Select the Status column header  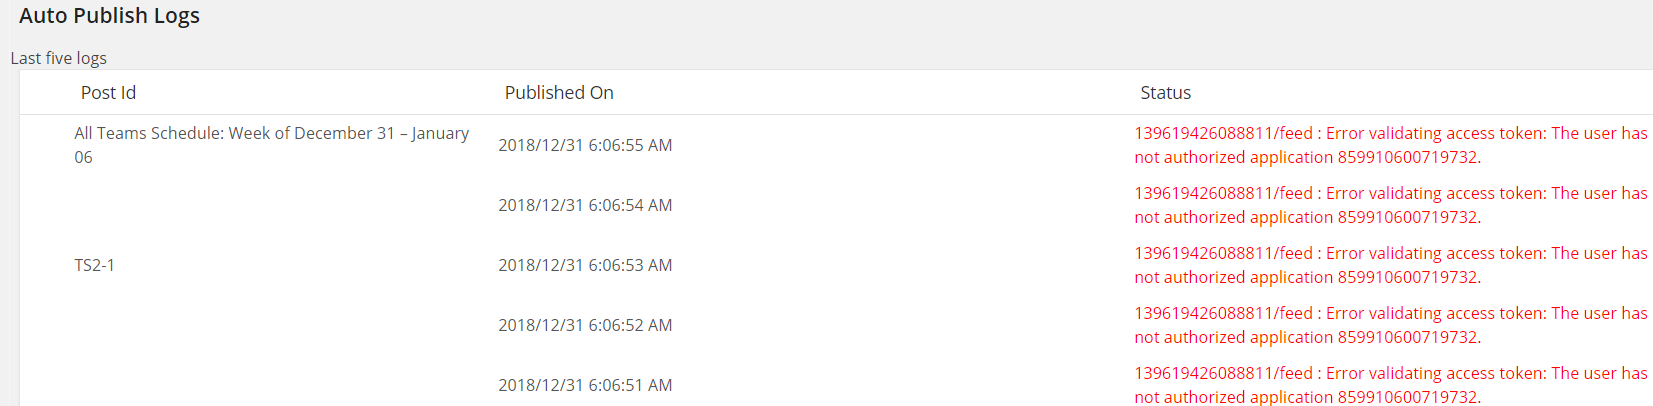point(1165,93)
